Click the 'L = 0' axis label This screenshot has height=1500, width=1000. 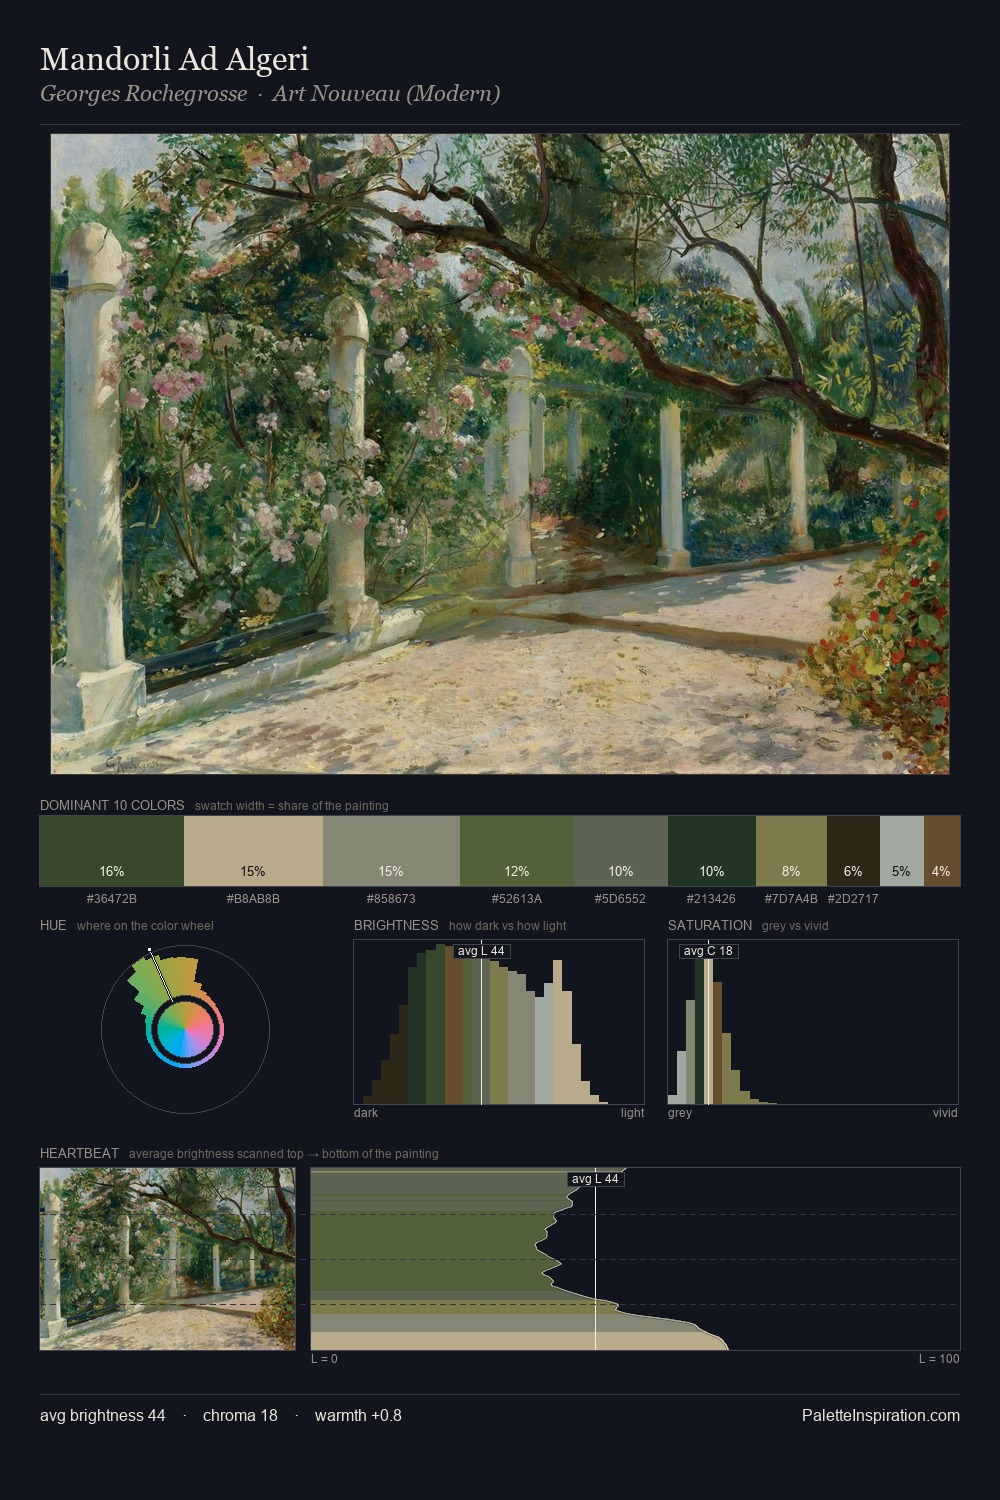click(324, 1359)
